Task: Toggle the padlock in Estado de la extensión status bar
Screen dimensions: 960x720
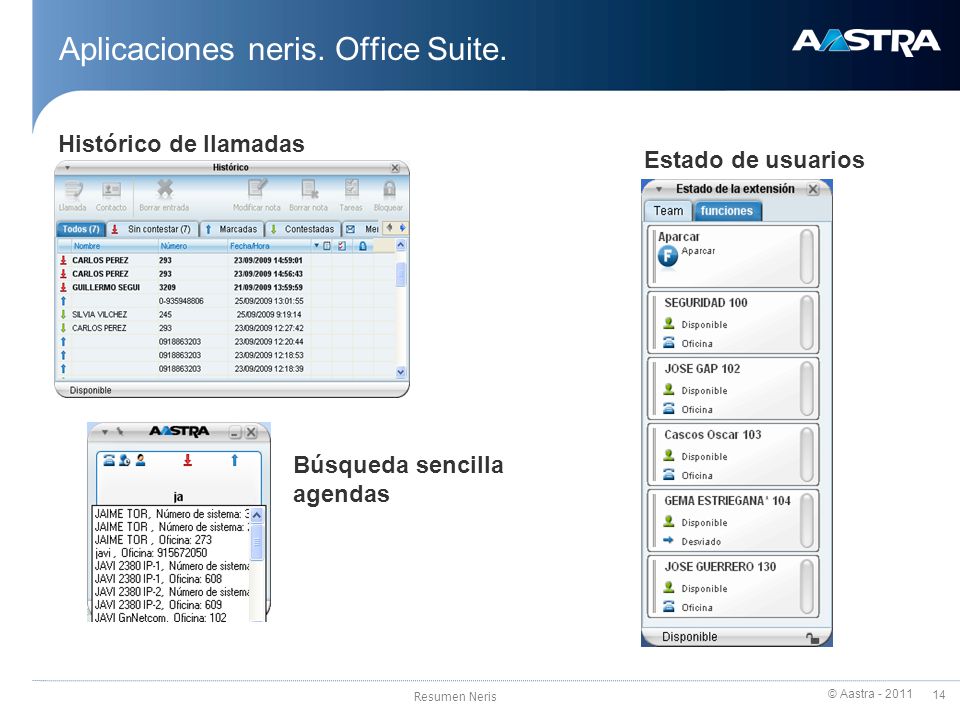Action: (x=812, y=638)
